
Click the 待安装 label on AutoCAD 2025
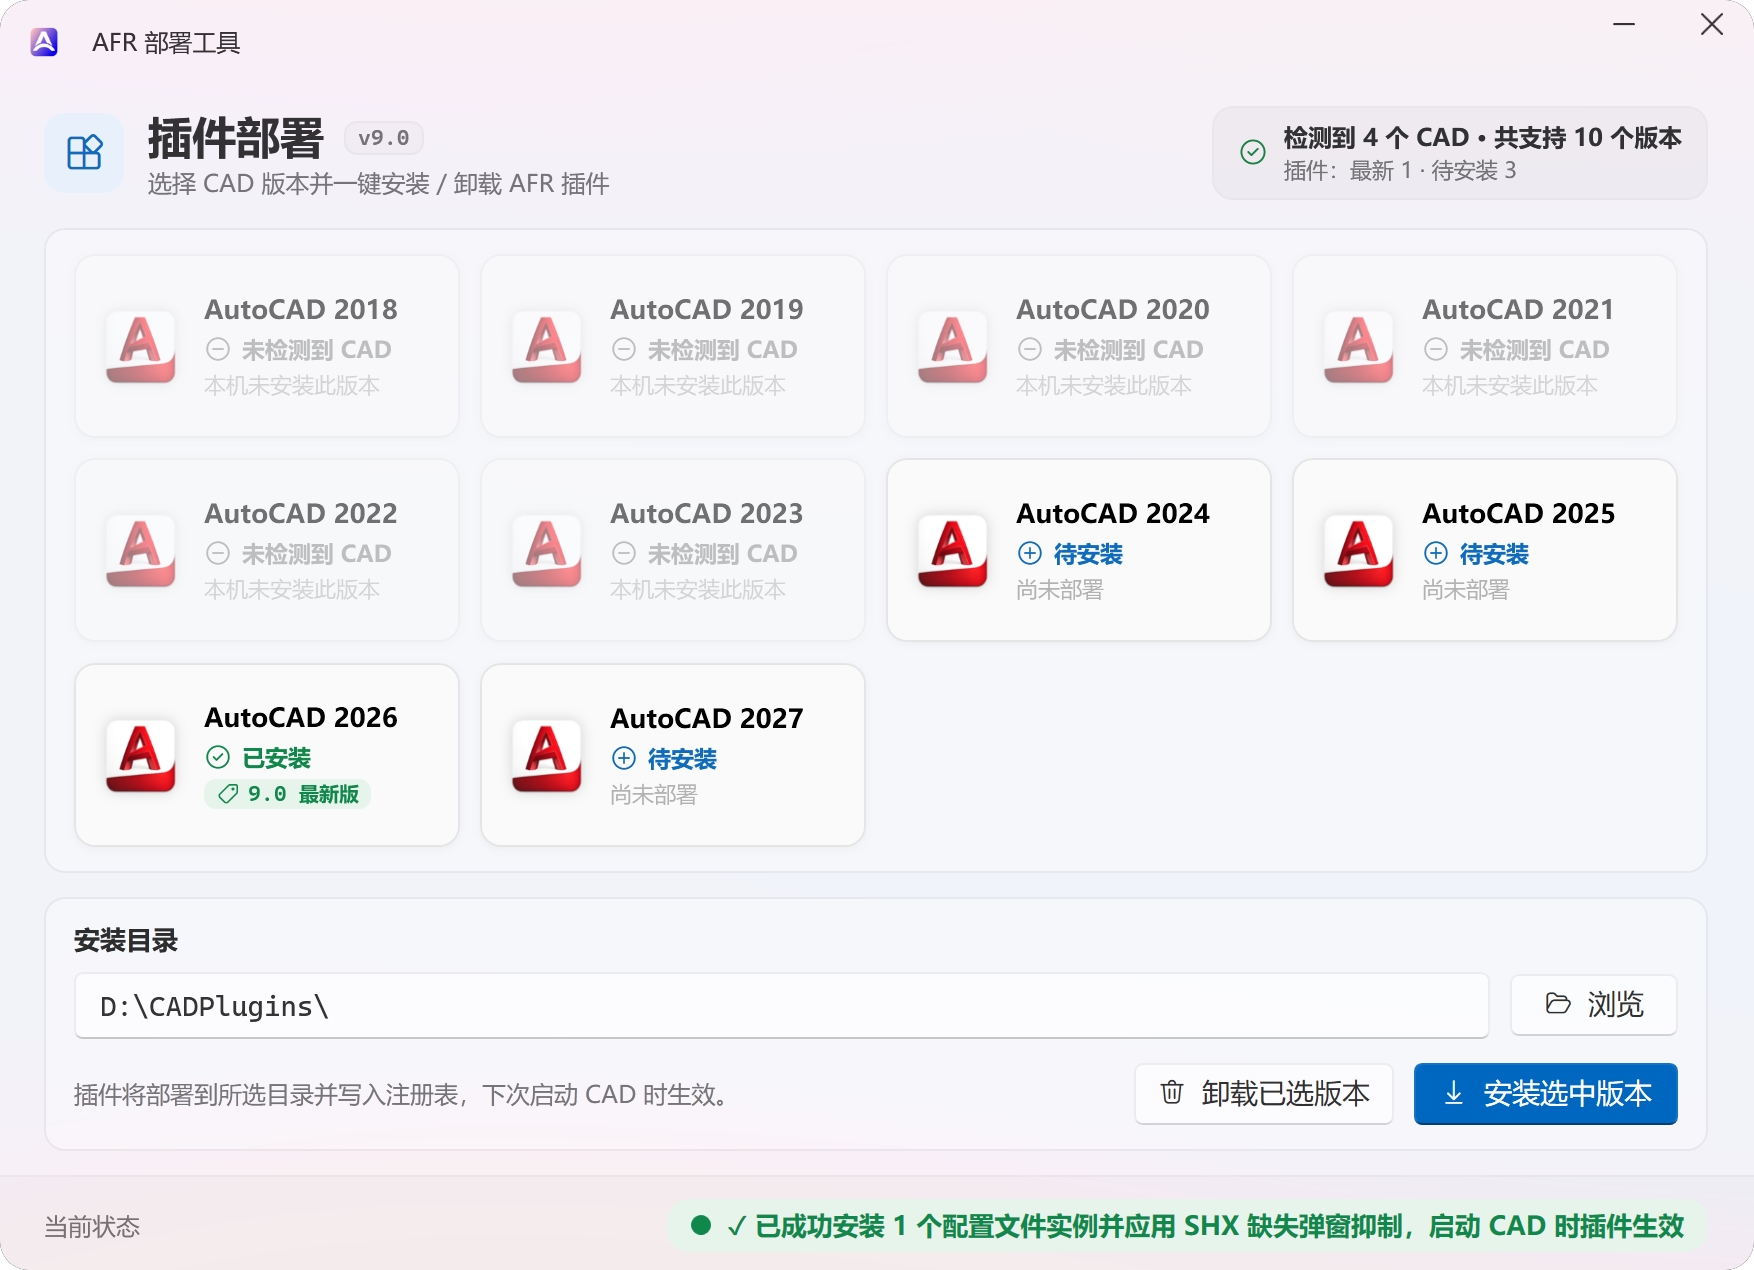(1495, 554)
